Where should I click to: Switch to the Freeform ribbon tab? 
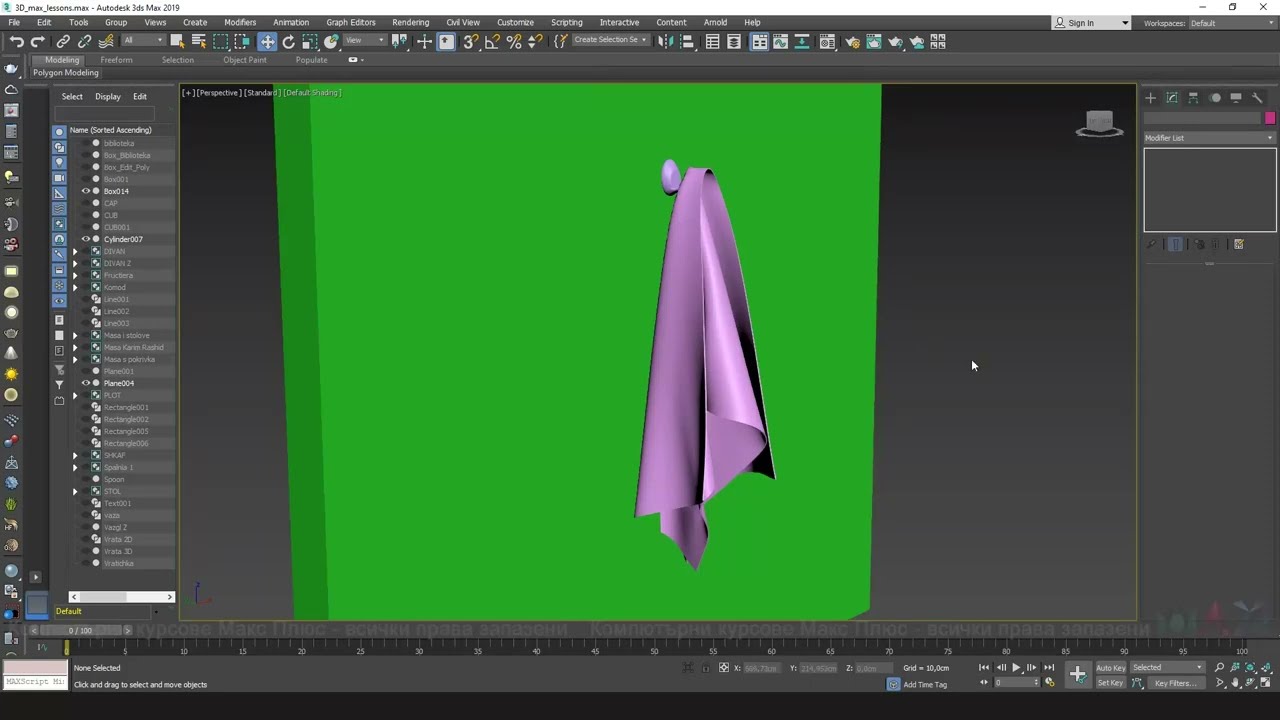(x=116, y=60)
